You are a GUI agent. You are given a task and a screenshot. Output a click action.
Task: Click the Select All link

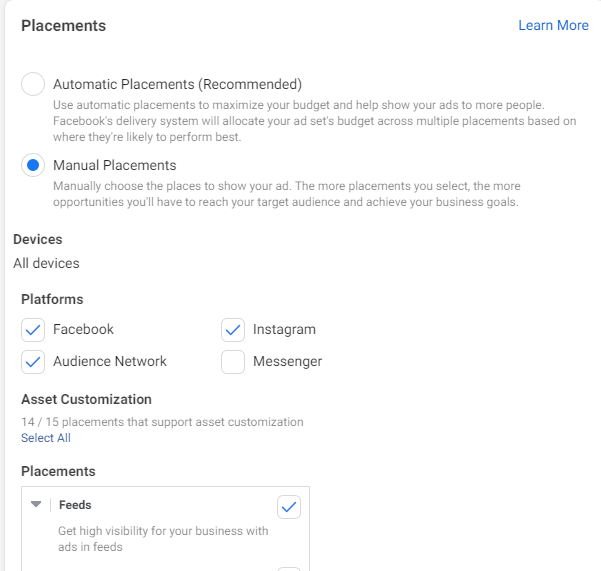(x=46, y=438)
